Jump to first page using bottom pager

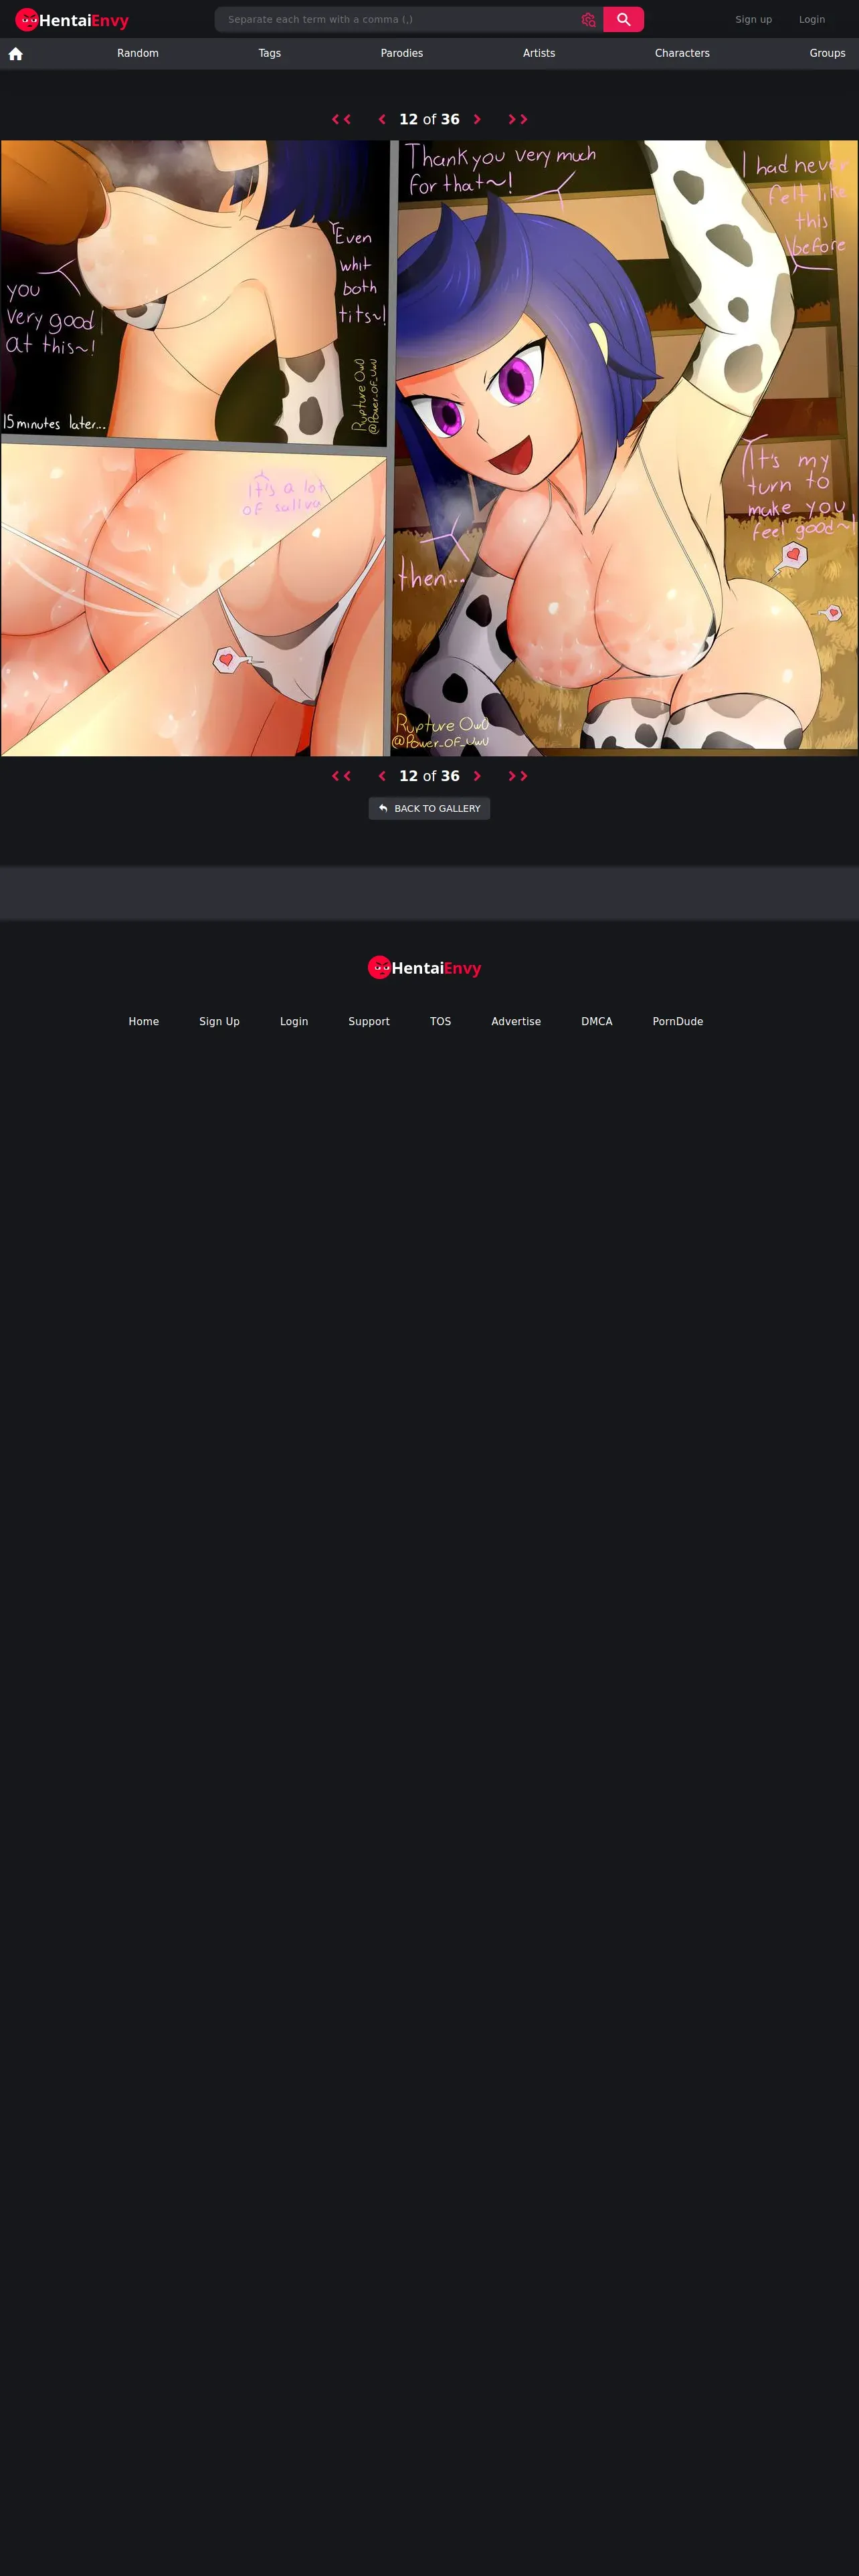pyautogui.click(x=341, y=776)
